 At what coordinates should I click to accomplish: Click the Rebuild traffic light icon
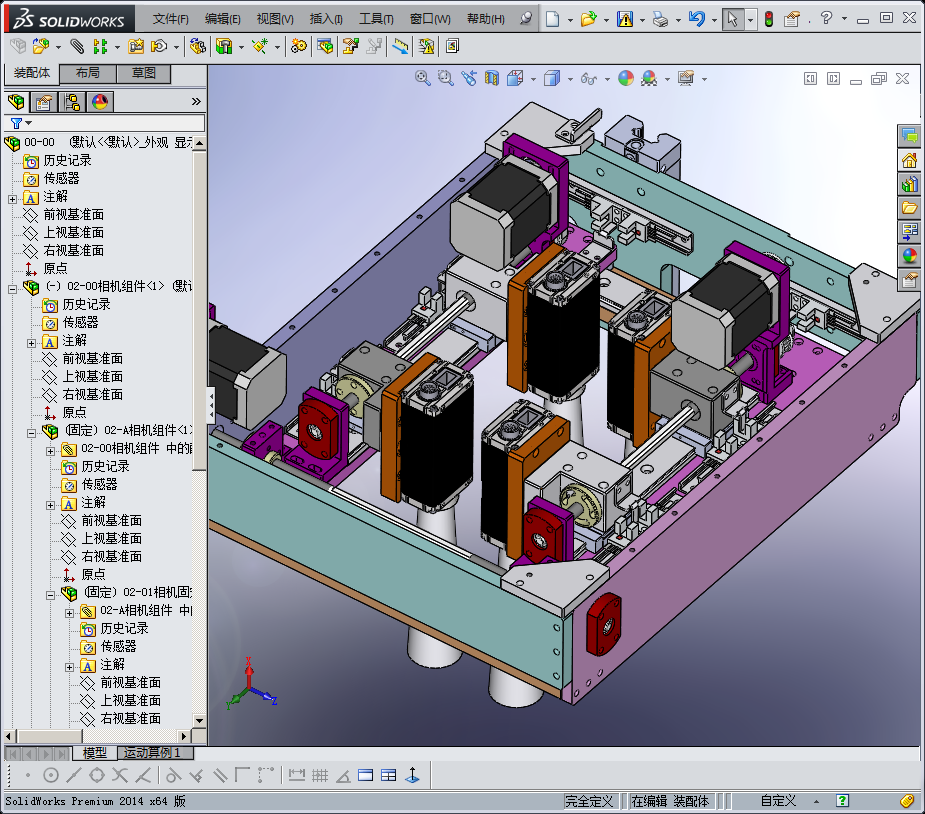pos(769,19)
